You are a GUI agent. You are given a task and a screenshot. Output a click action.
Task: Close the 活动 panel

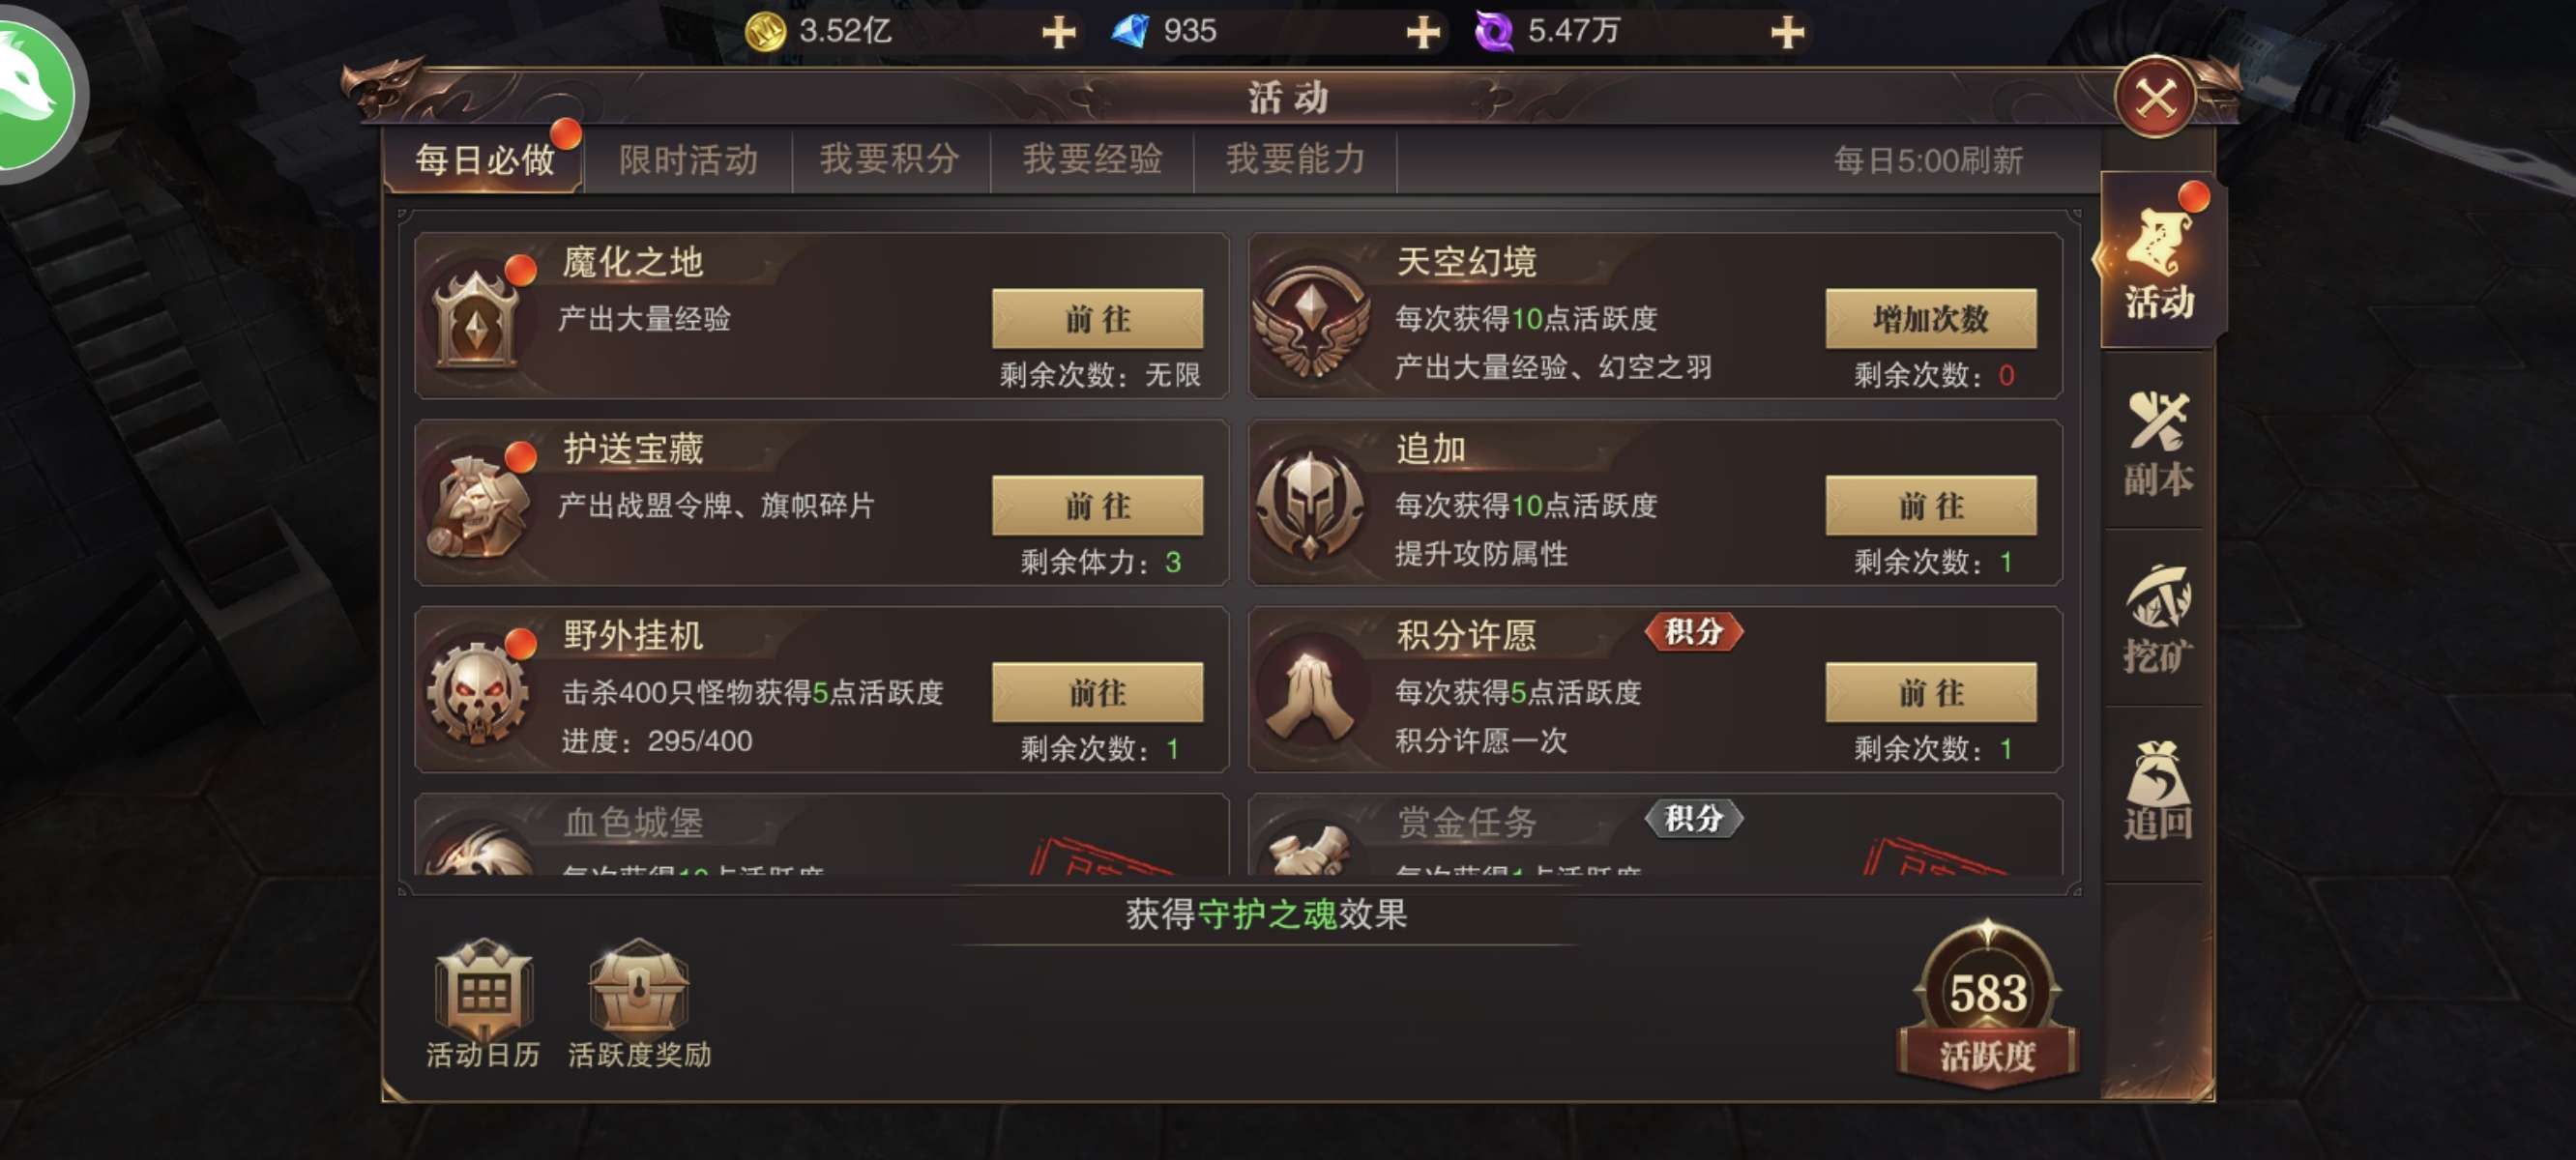(x=2156, y=98)
